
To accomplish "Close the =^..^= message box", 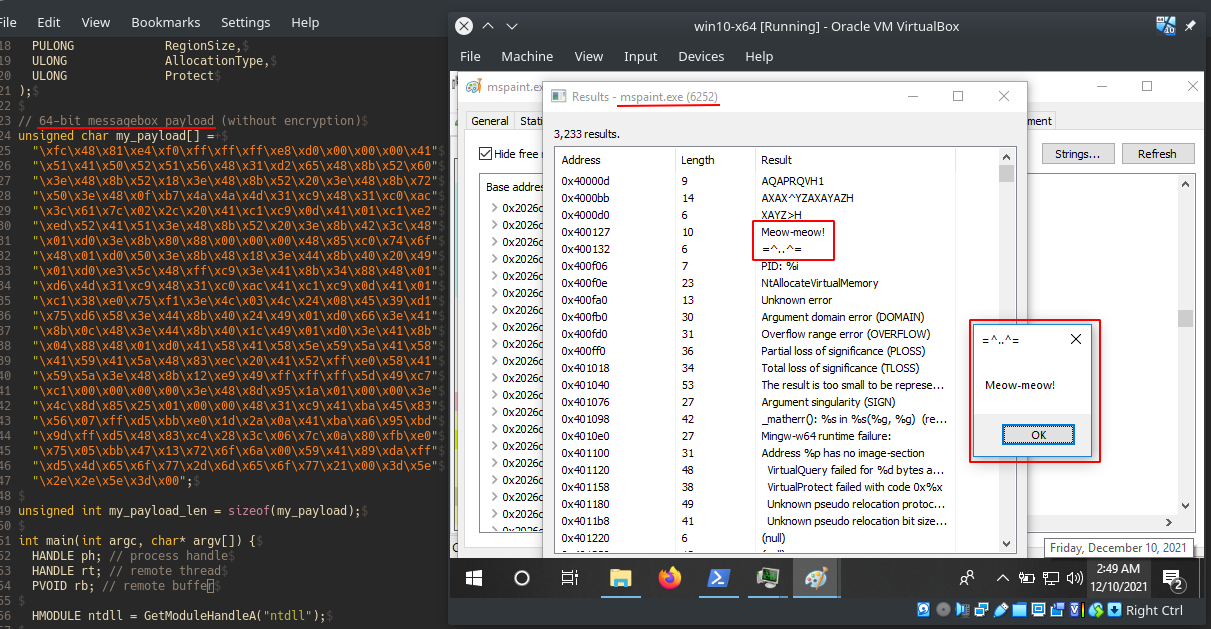I will coord(1075,339).
